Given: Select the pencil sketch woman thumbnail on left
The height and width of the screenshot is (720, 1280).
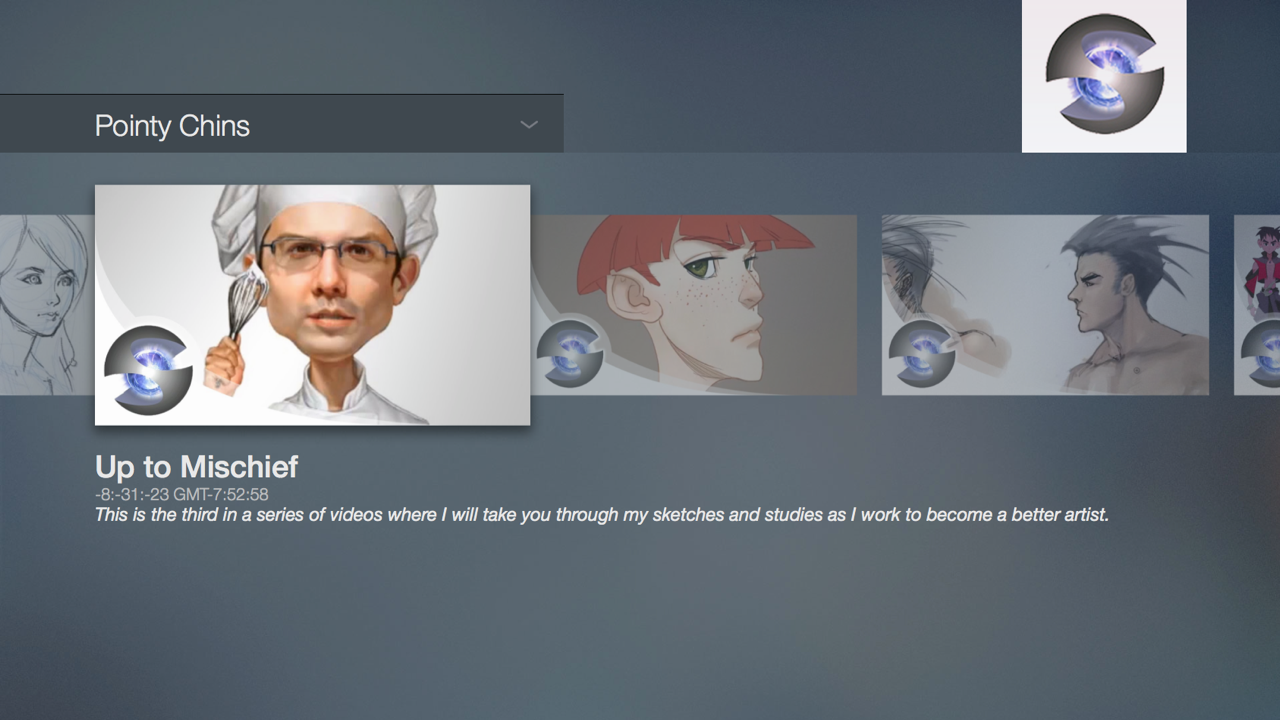Looking at the screenshot, I should pyautogui.click(x=47, y=305).
